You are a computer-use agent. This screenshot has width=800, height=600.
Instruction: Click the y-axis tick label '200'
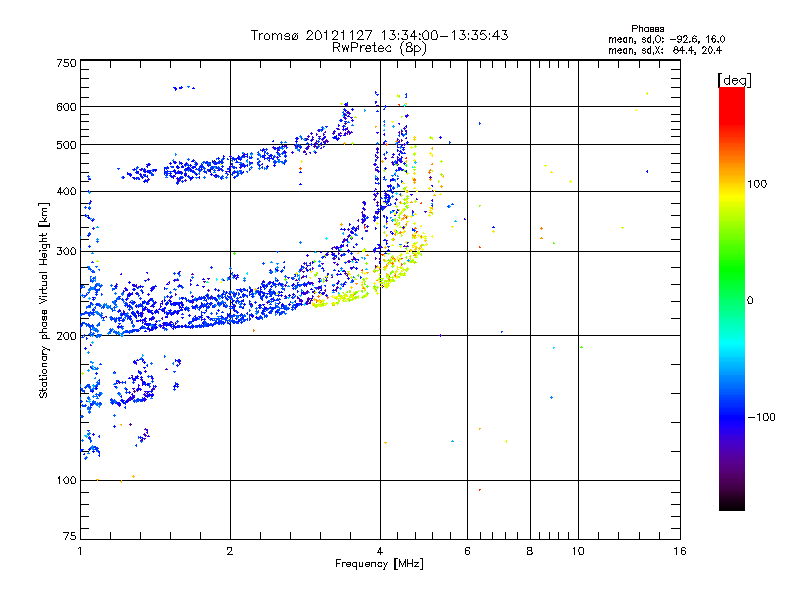66,336
